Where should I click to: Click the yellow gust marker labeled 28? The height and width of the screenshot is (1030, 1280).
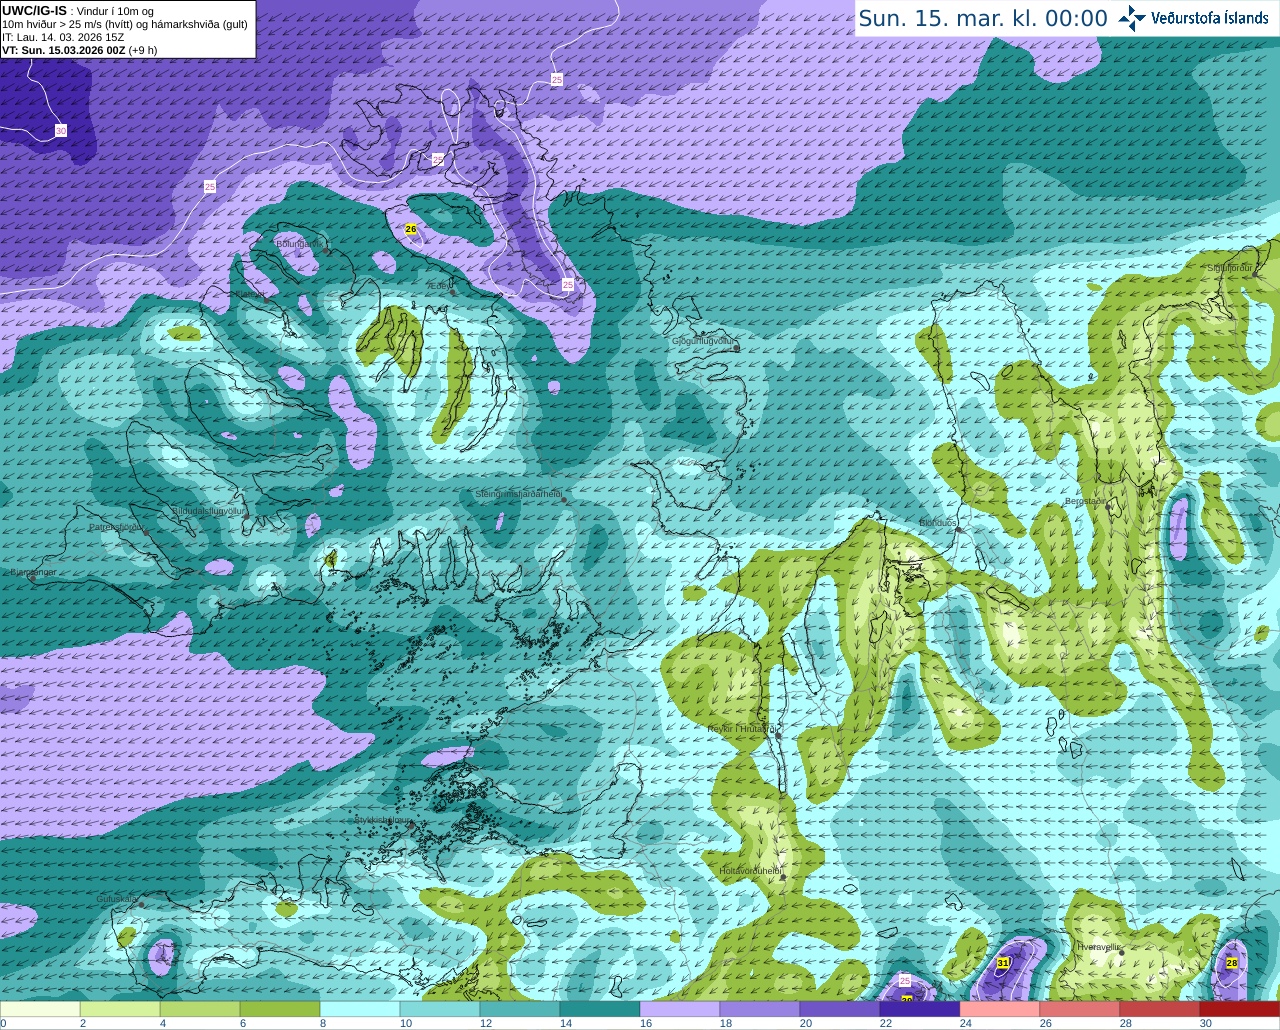pos(1232,963)
